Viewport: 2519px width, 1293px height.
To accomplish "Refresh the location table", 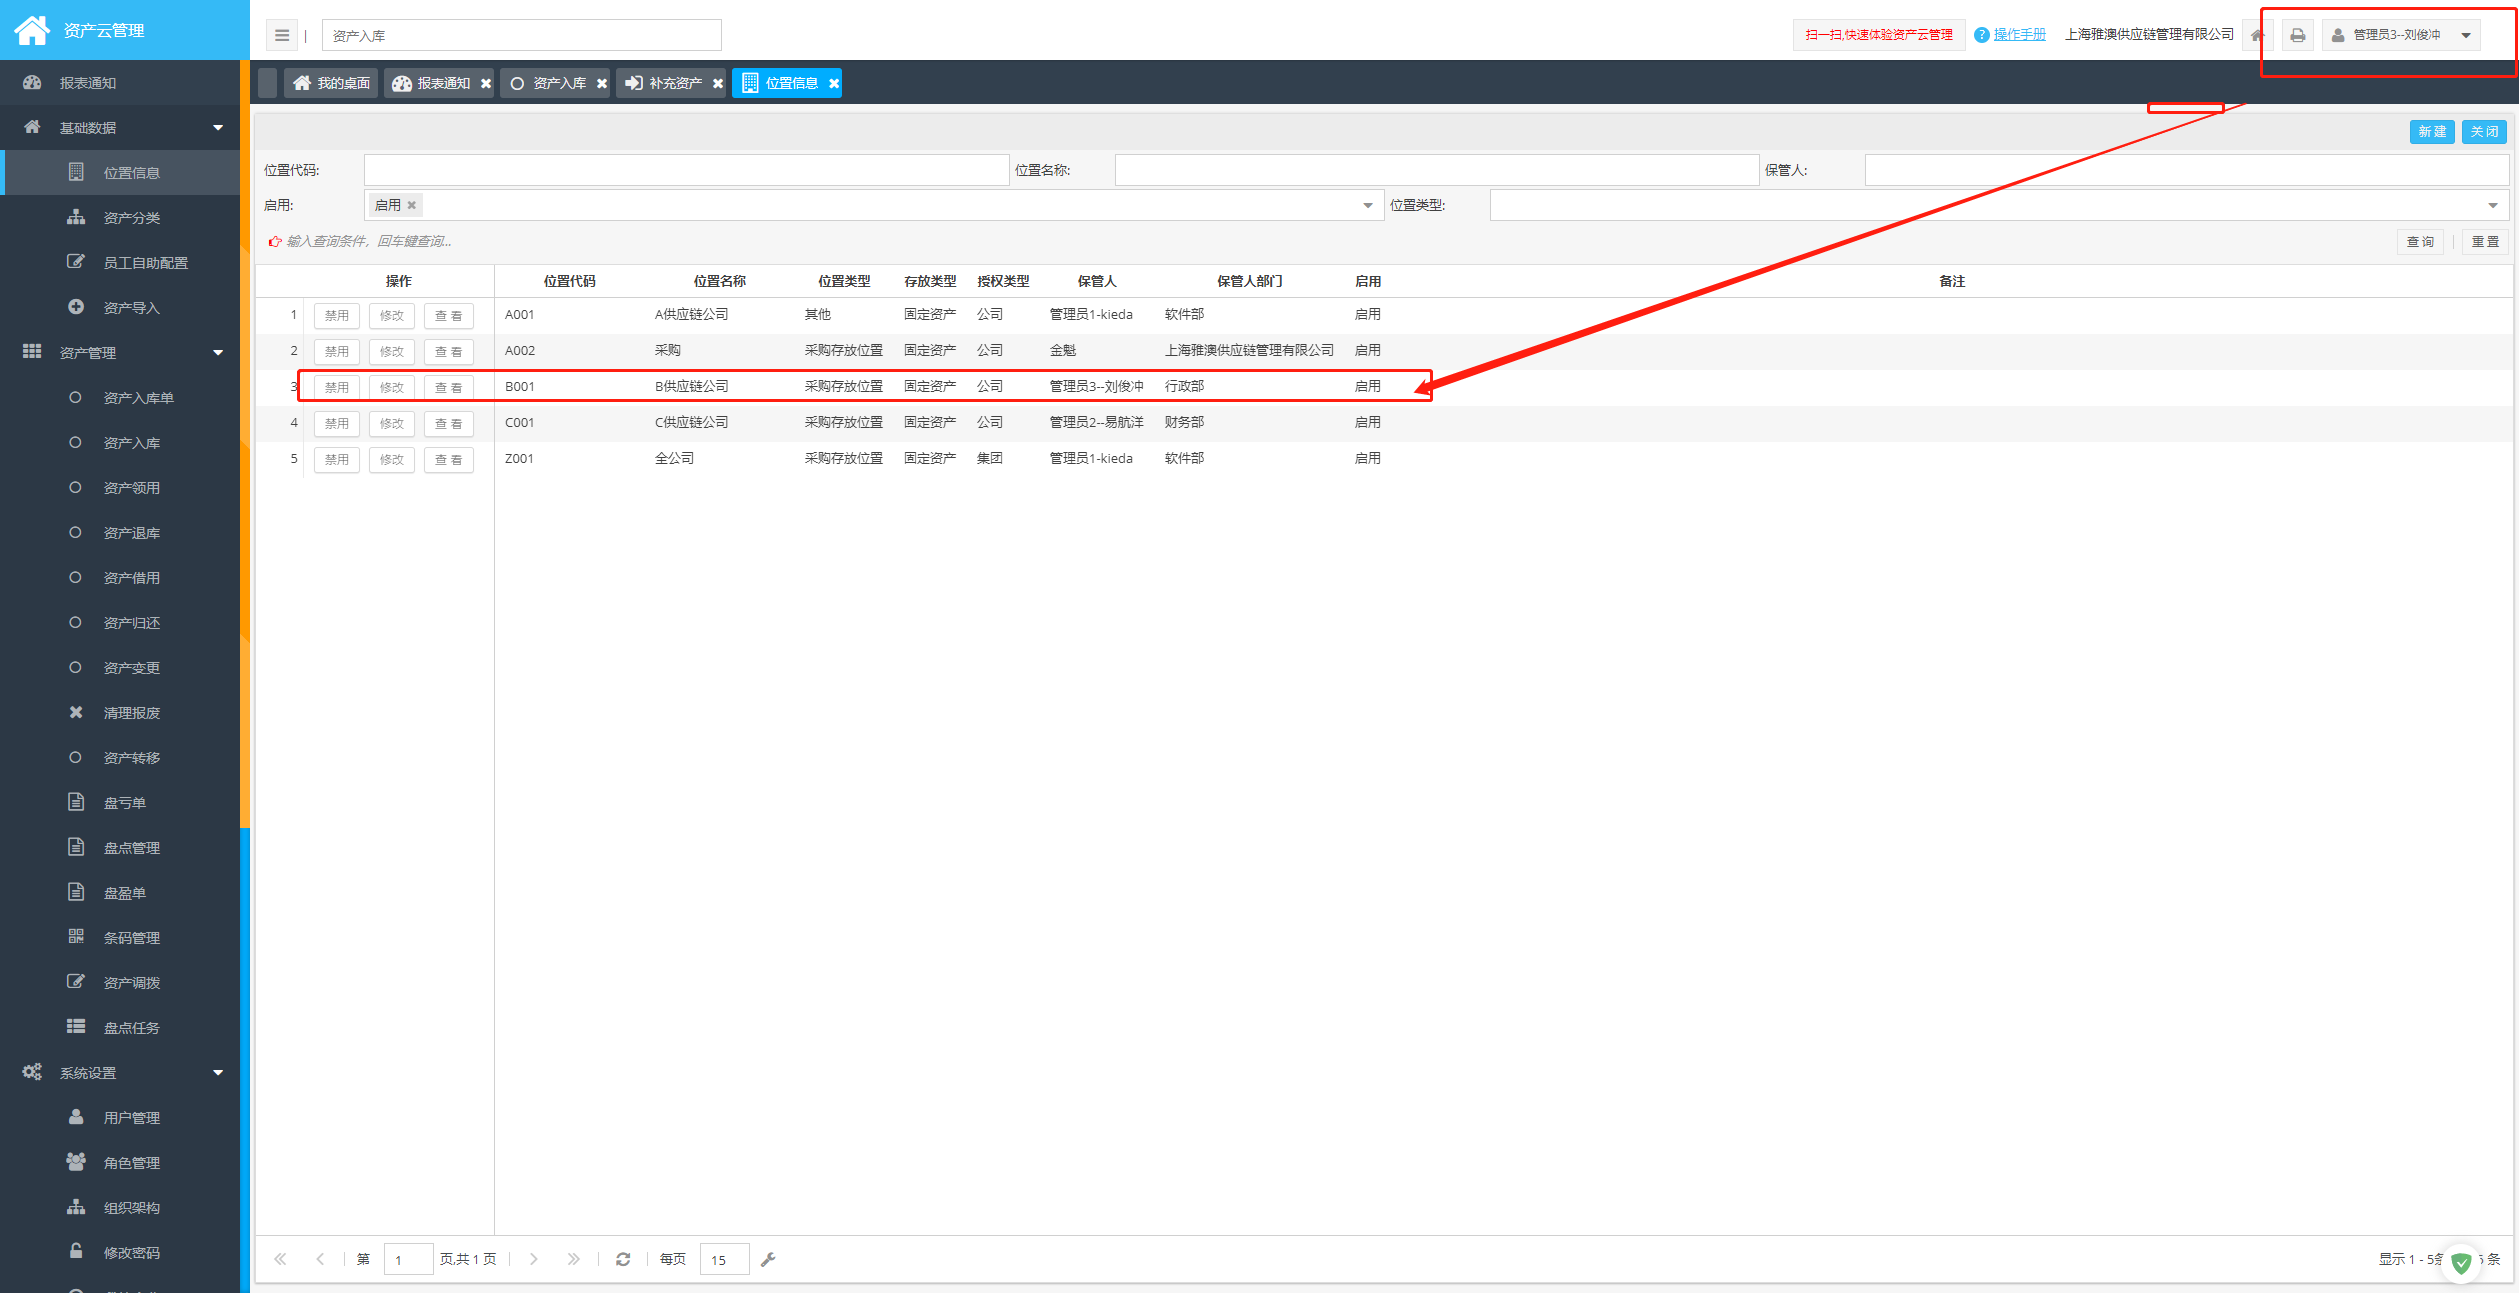I will coord(623,1259).
